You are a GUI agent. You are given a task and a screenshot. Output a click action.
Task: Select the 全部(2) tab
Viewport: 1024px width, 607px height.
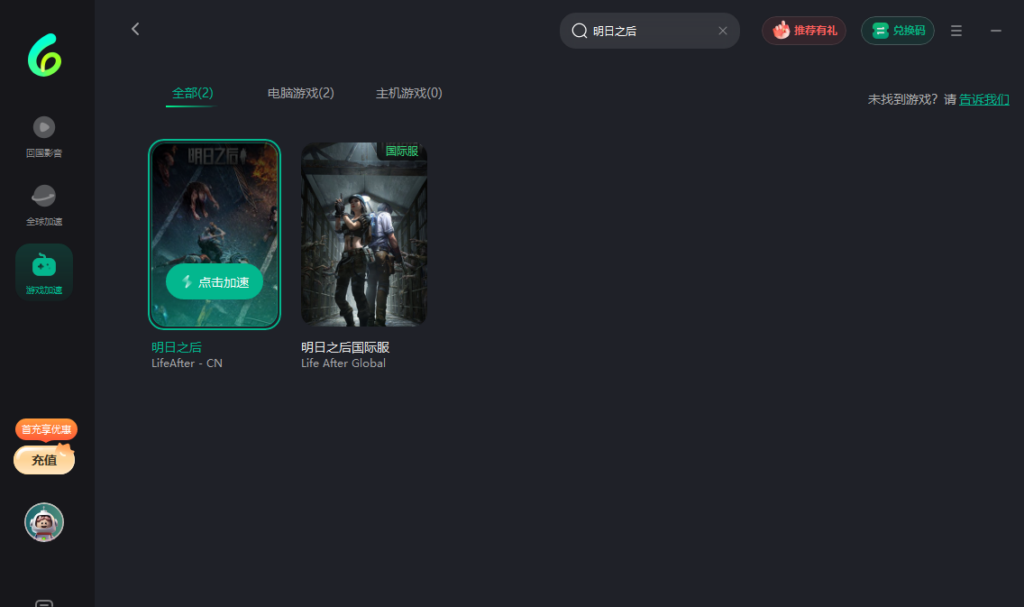(x=192, y=93)
